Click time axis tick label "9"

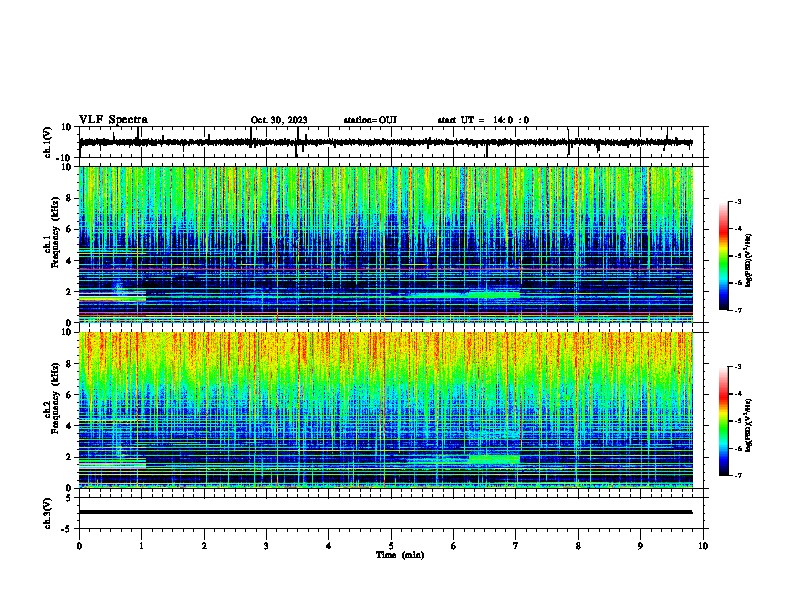pyautogui.click(x=640, y=546)
